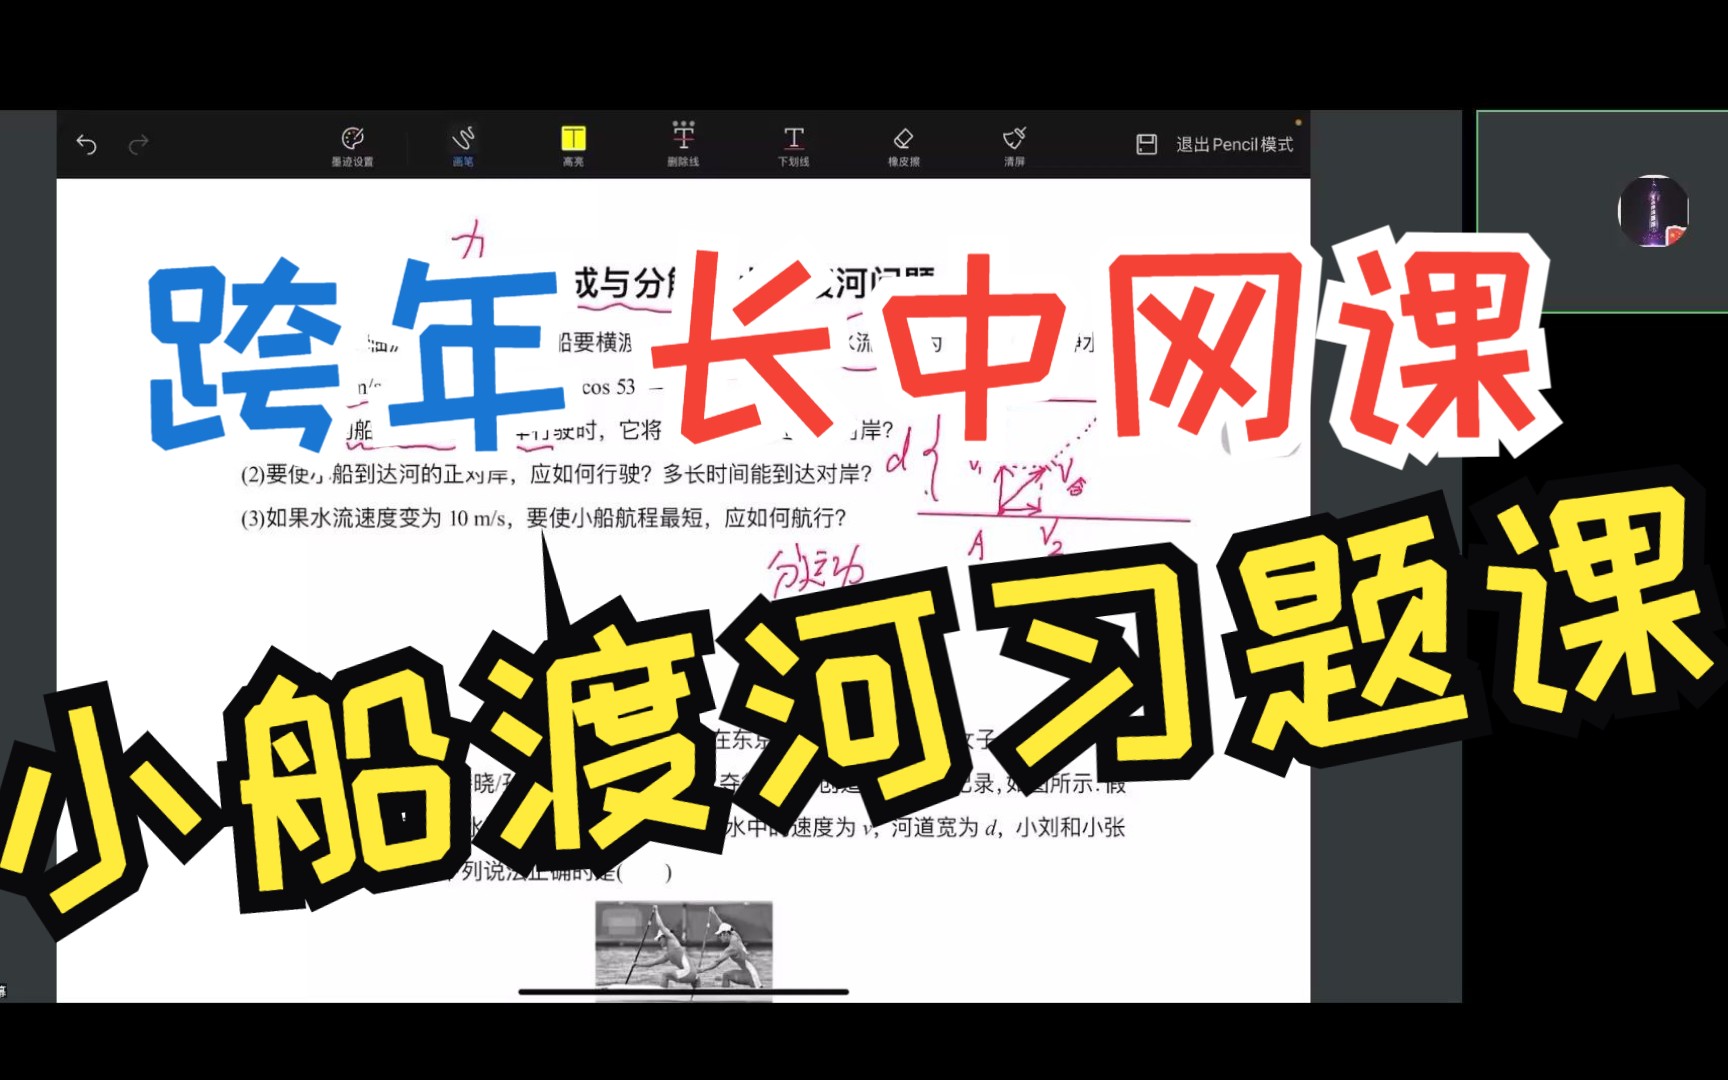1728x1080 pixels.
Task: Click the save icon in toolbar
Action: [1147, 145]
